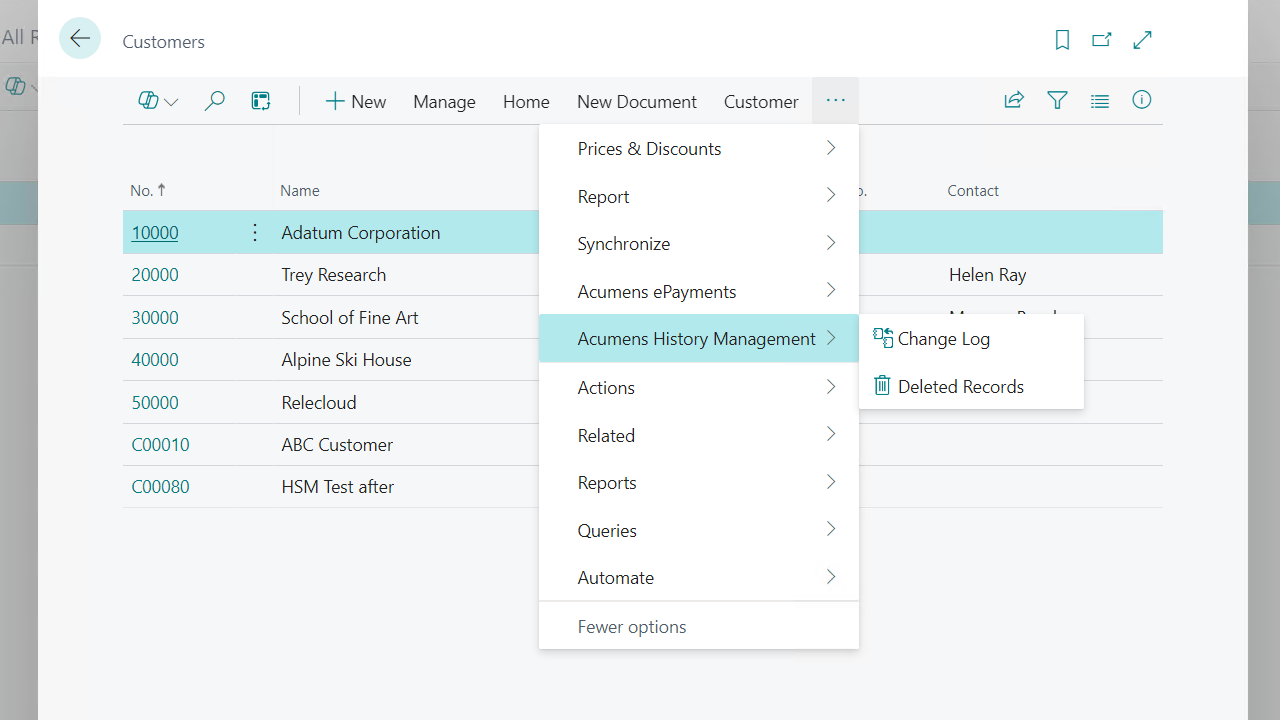Click the bookmark icon
The width and height of the screenshot is (1280, 720).
click(x=1062, y=40)
